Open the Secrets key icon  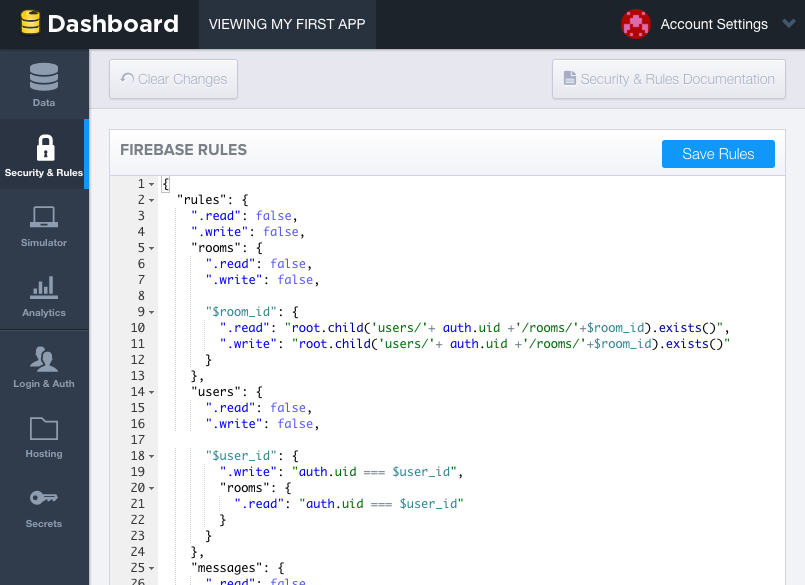[x=44, y=498]
